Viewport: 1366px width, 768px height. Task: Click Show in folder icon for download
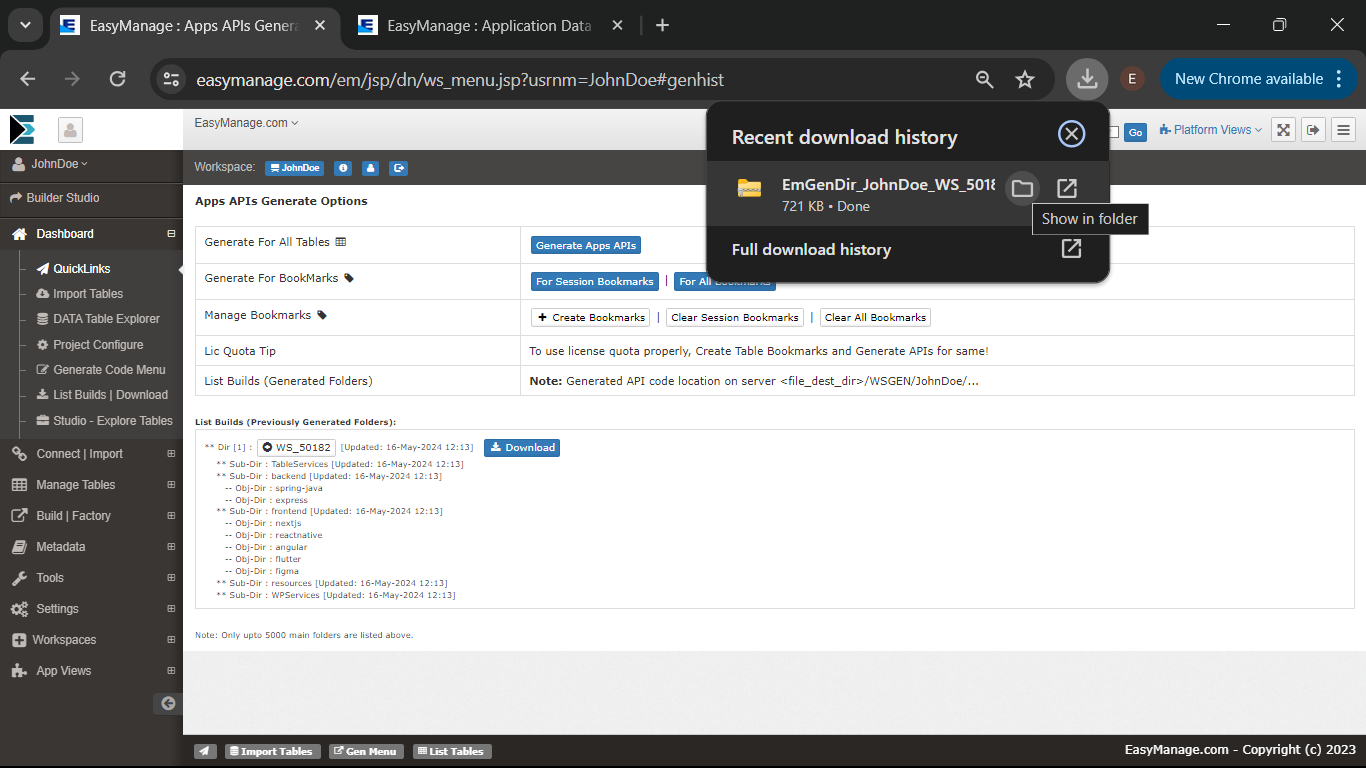(1021, 188)
